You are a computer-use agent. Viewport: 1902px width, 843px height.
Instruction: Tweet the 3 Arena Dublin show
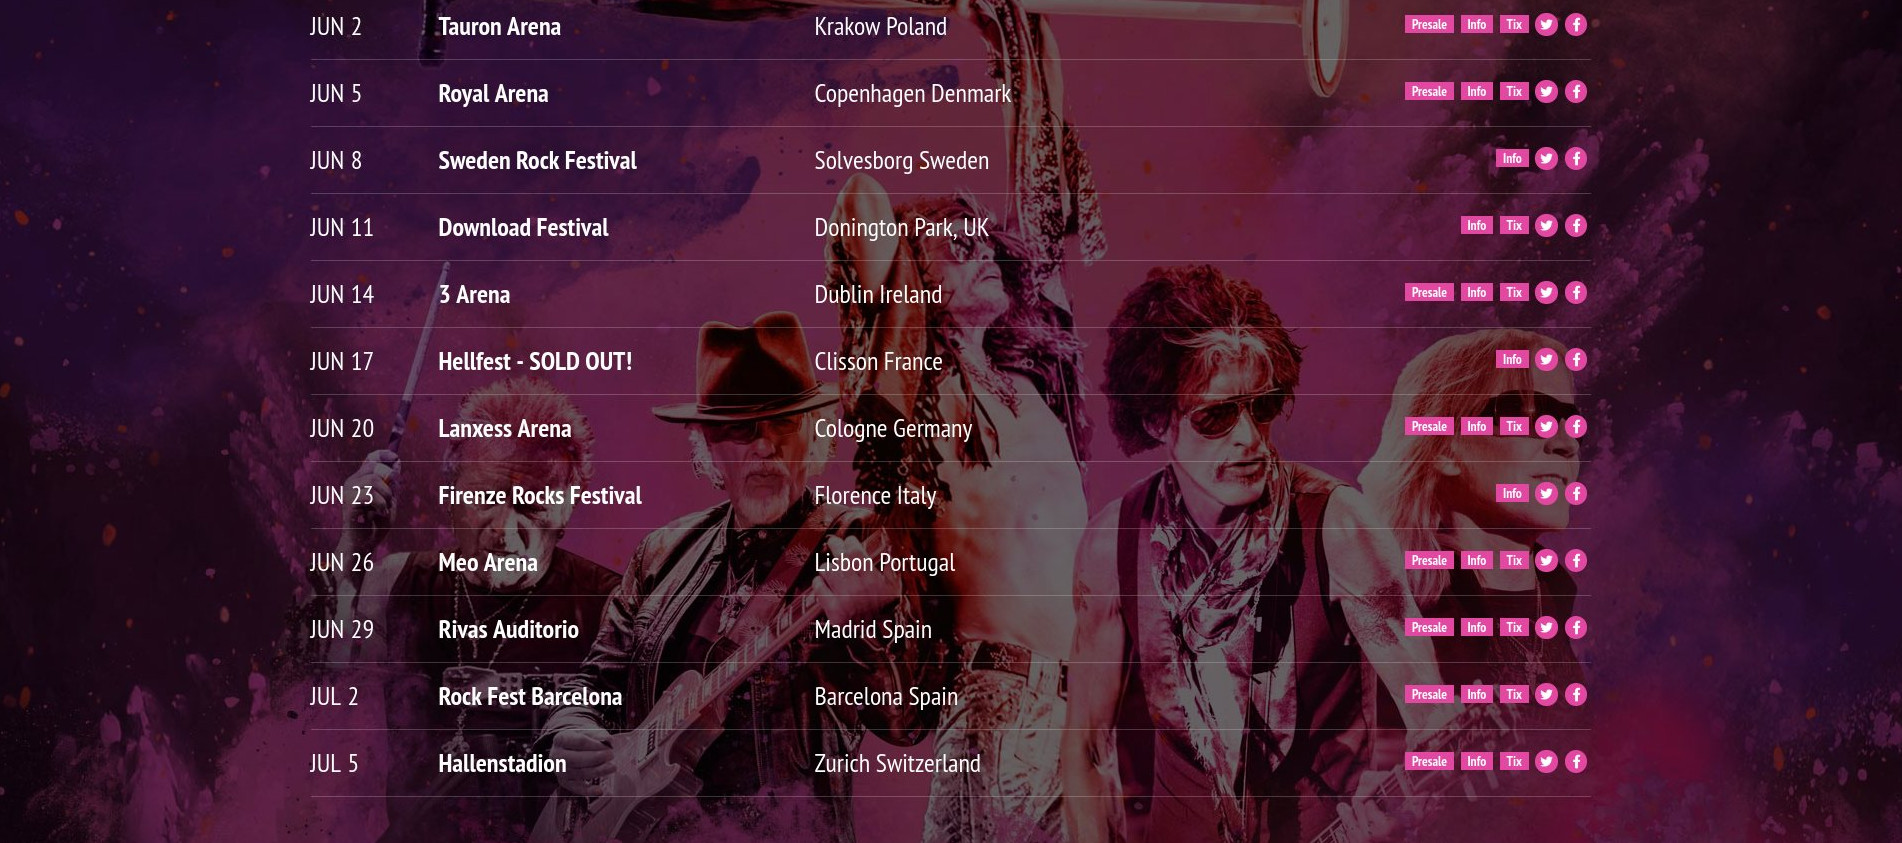pos(1546,293)
